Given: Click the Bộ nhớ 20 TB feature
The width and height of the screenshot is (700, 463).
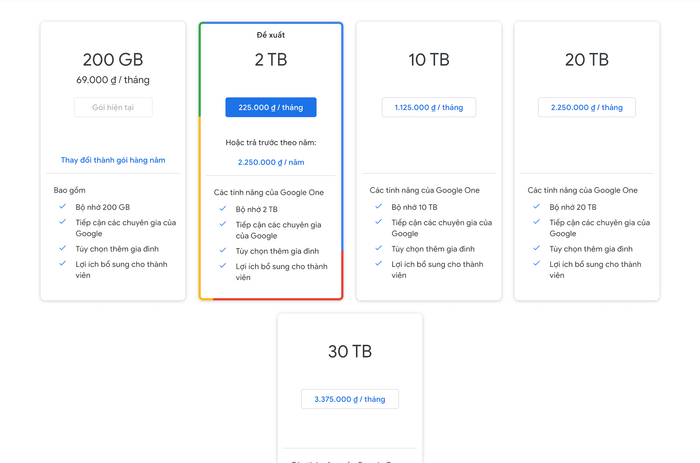Looking at the screenshot, I should (x=573, y=207).
